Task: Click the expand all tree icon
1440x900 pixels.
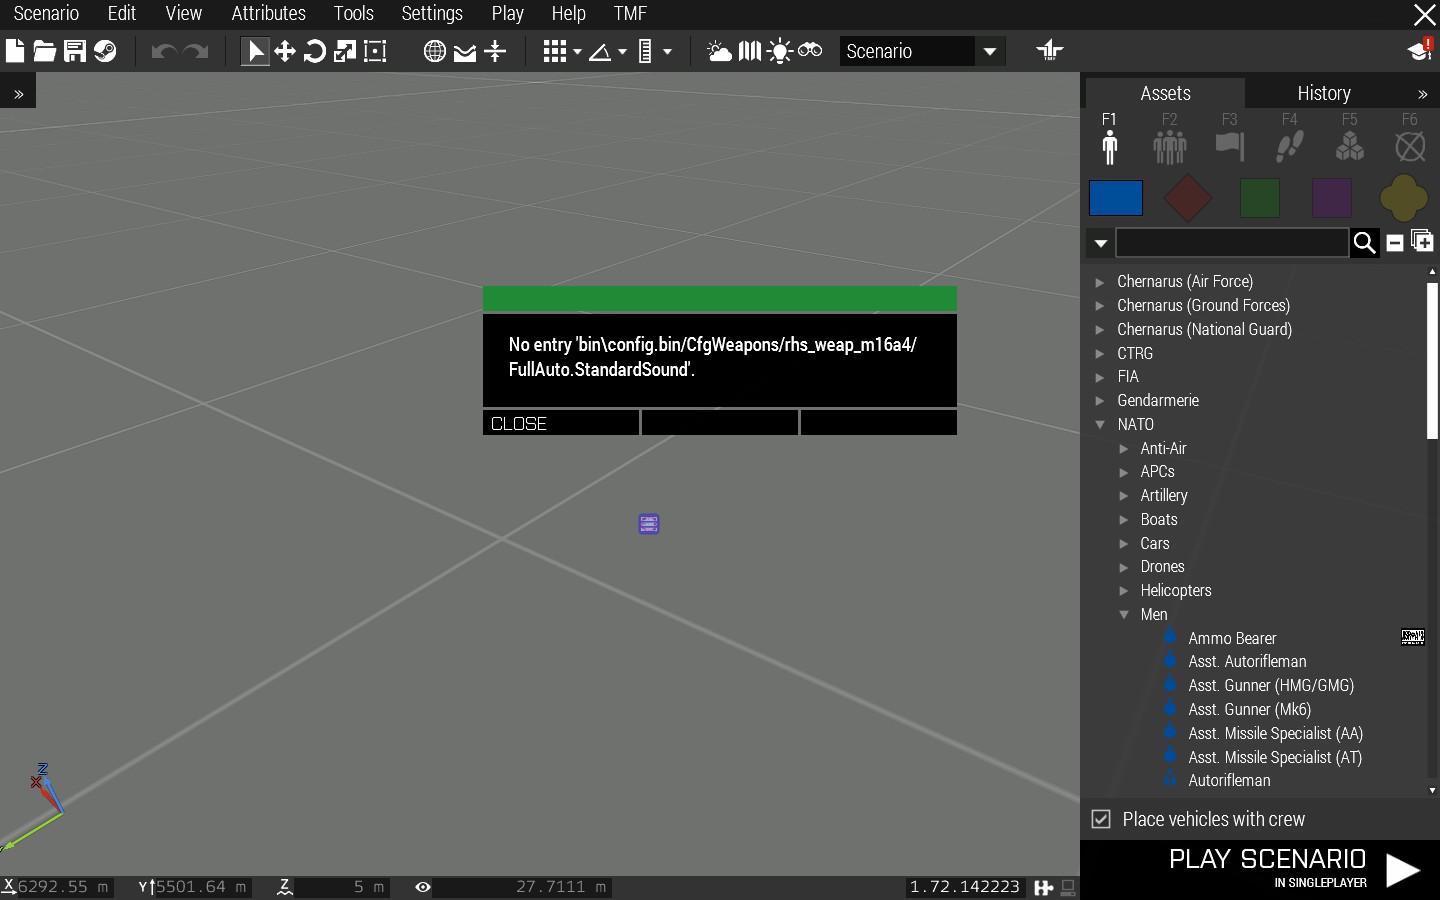Action: [x=1422, y=242]
